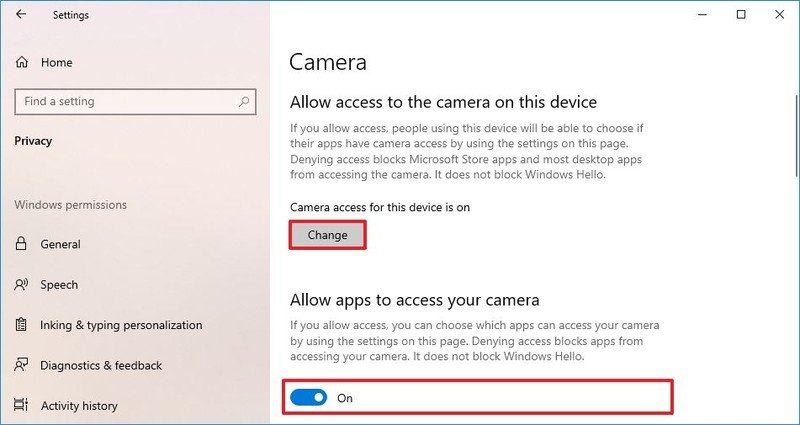
Task: Close the Settings window
Action: (x=780, y=15)
